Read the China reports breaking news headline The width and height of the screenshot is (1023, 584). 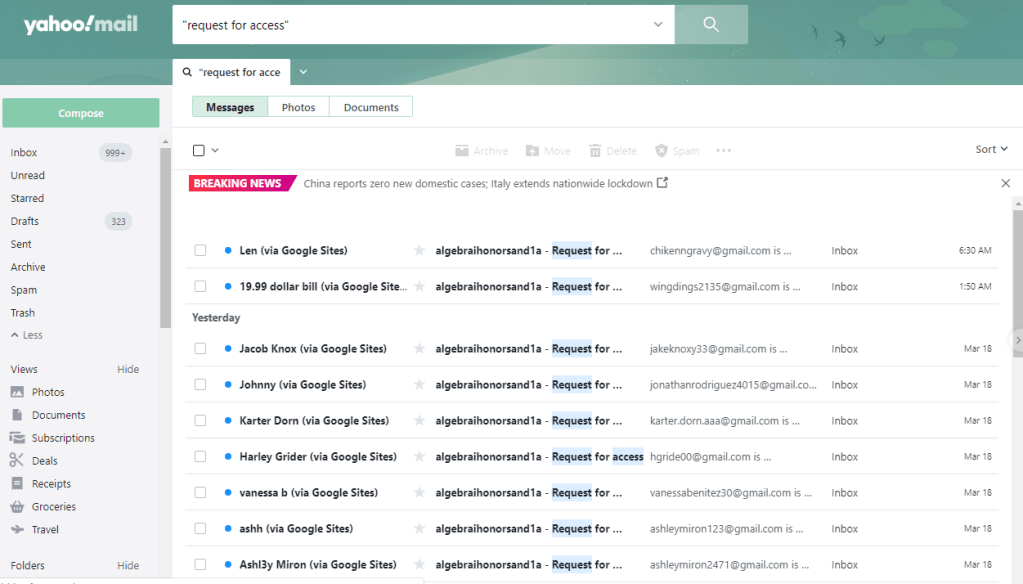(x=478, y=183)
